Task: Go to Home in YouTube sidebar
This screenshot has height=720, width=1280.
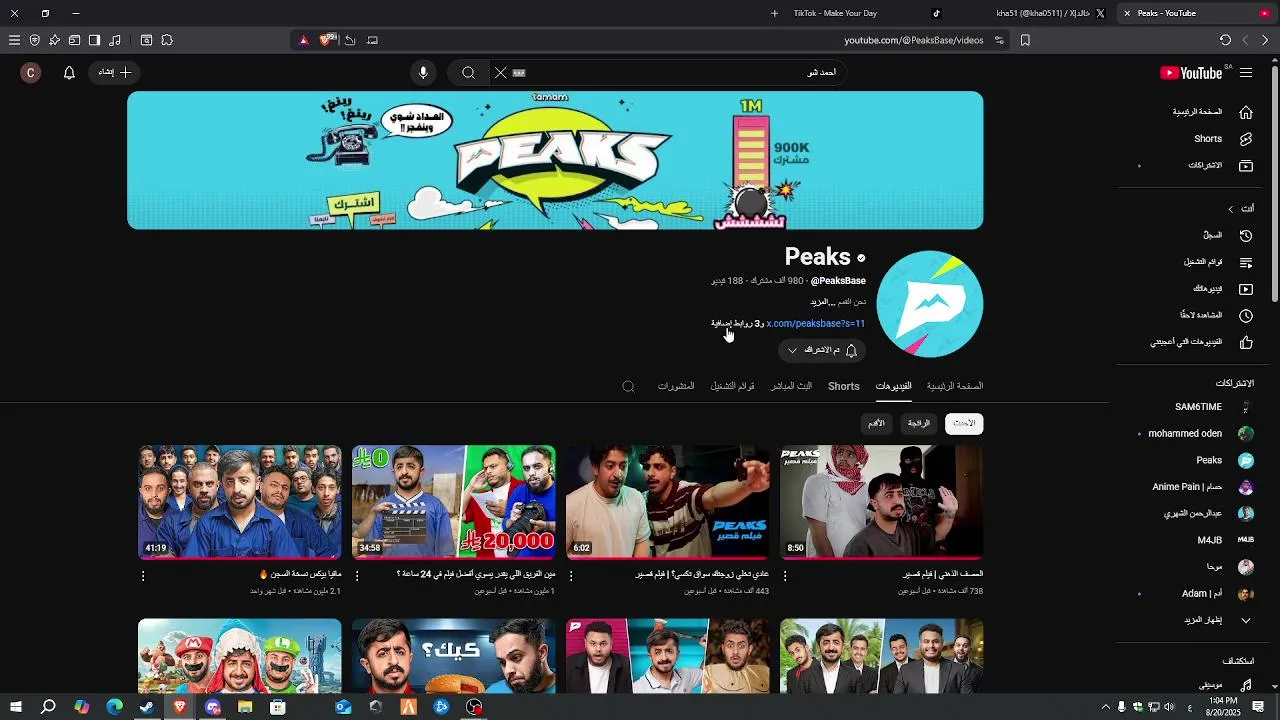Action: coord(1212,112)
